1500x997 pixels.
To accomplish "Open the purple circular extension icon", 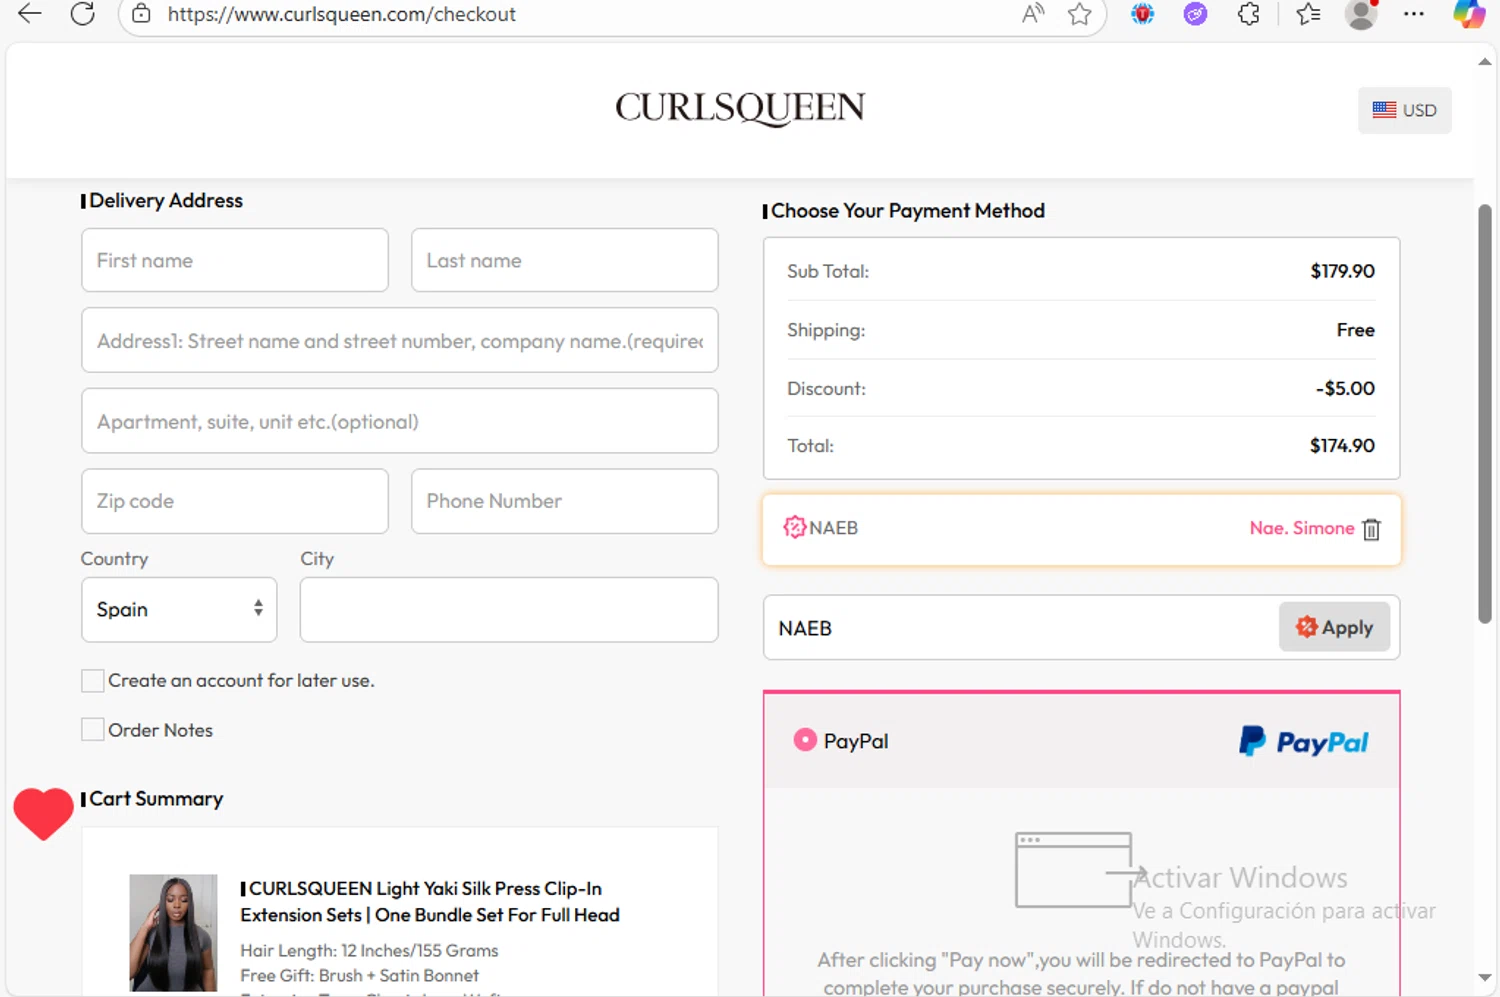I will coord(1195,14).
